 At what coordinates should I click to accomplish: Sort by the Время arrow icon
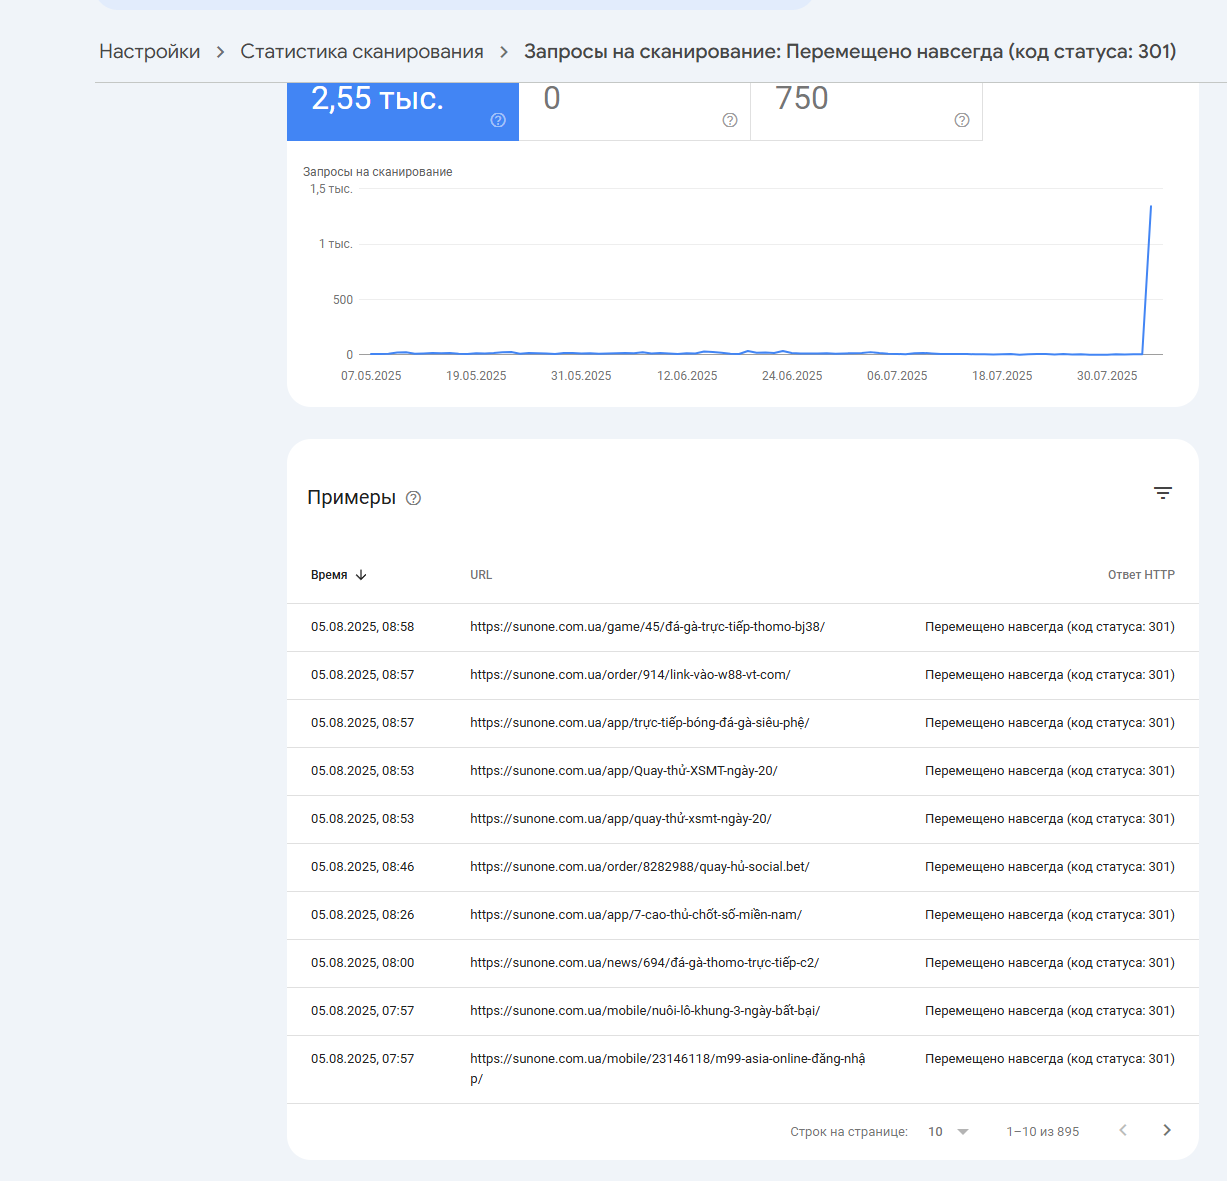pyautogui.click(x=361, y=575)
